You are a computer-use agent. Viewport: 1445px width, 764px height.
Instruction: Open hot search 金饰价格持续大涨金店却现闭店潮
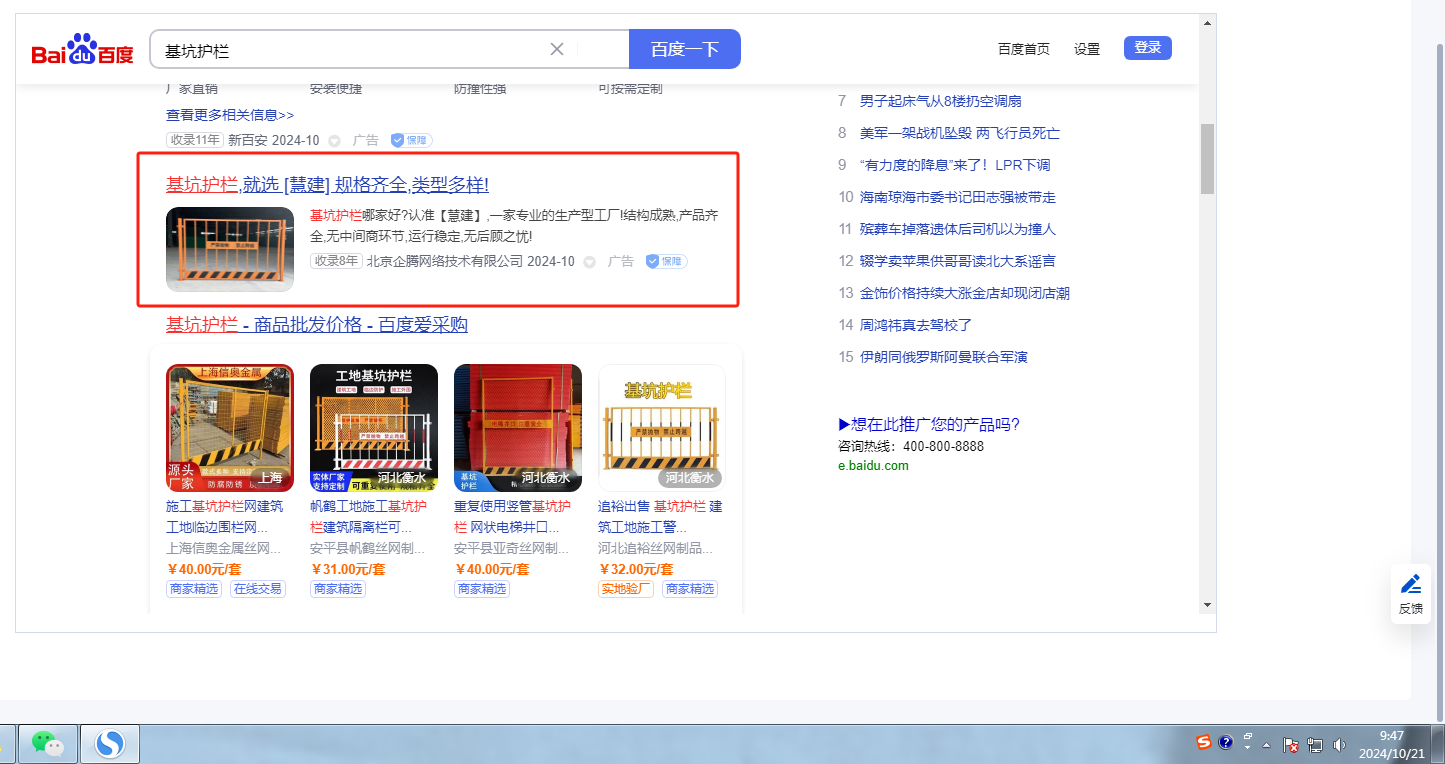coord(965,293)
